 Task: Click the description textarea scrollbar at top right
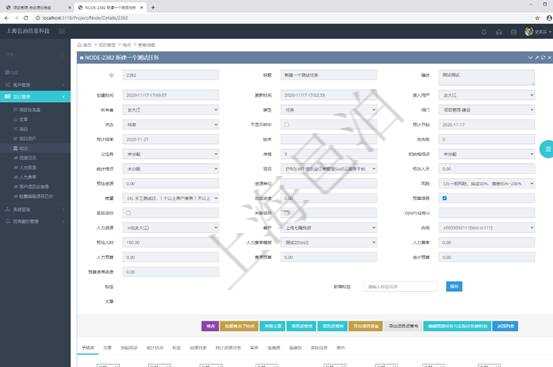[x=532, y=78]
